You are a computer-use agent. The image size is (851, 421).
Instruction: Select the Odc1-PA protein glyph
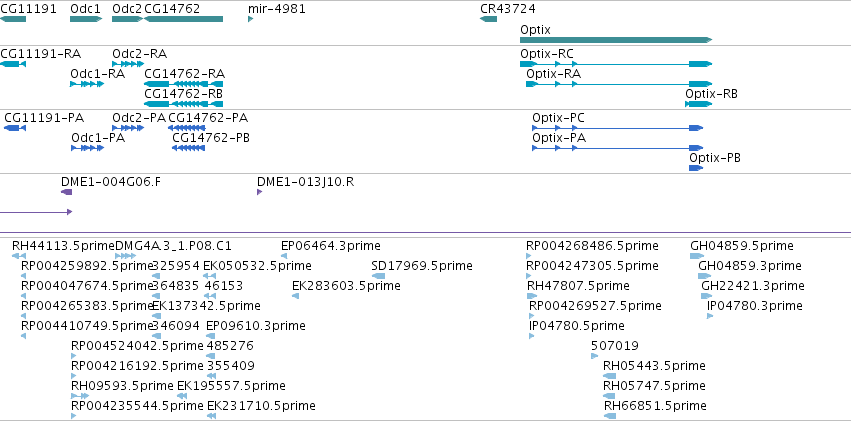point(87,148)
